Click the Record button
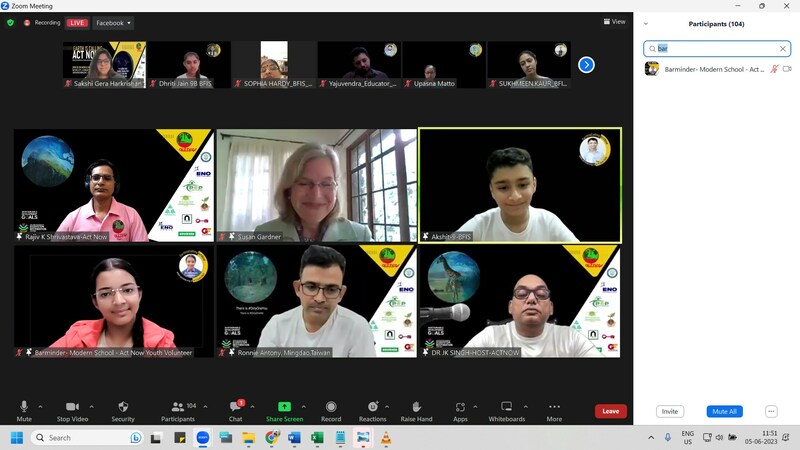This screenshot has height=450, width=800. click(331, 408)
